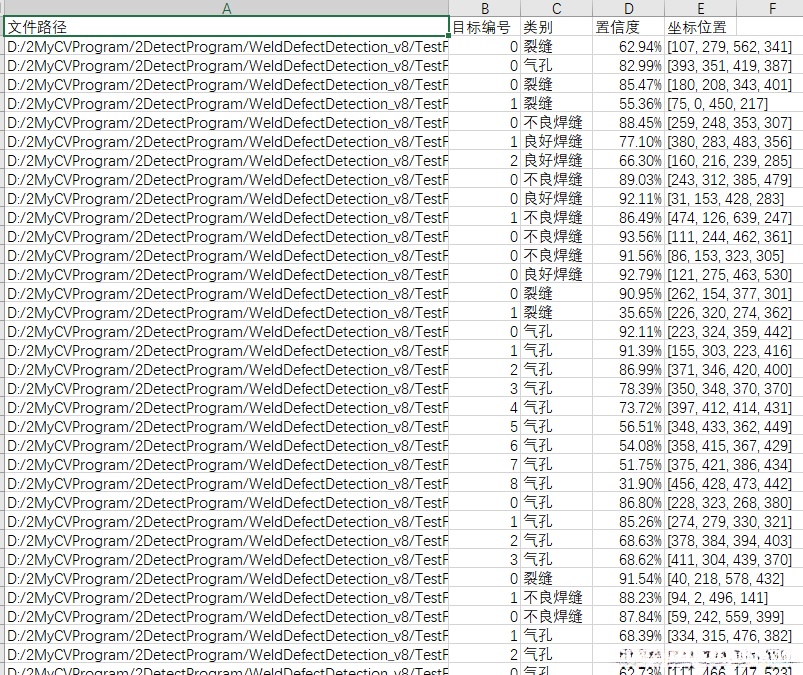The height and width of the screenshot is (675, 803).
Task: Click coordinates cell [223, 324, 359, 442]
Action: tap(730, 331)
